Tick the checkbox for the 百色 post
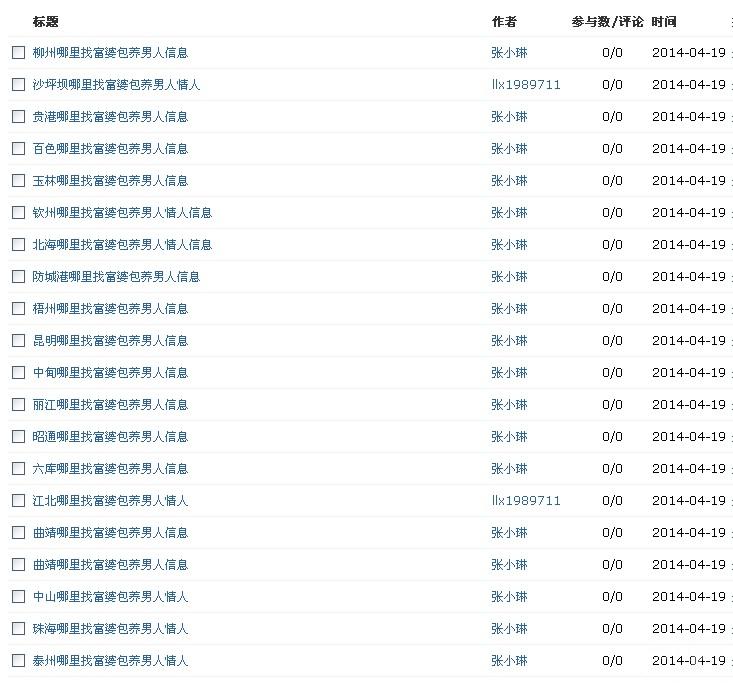 click(x=18, y=149)
